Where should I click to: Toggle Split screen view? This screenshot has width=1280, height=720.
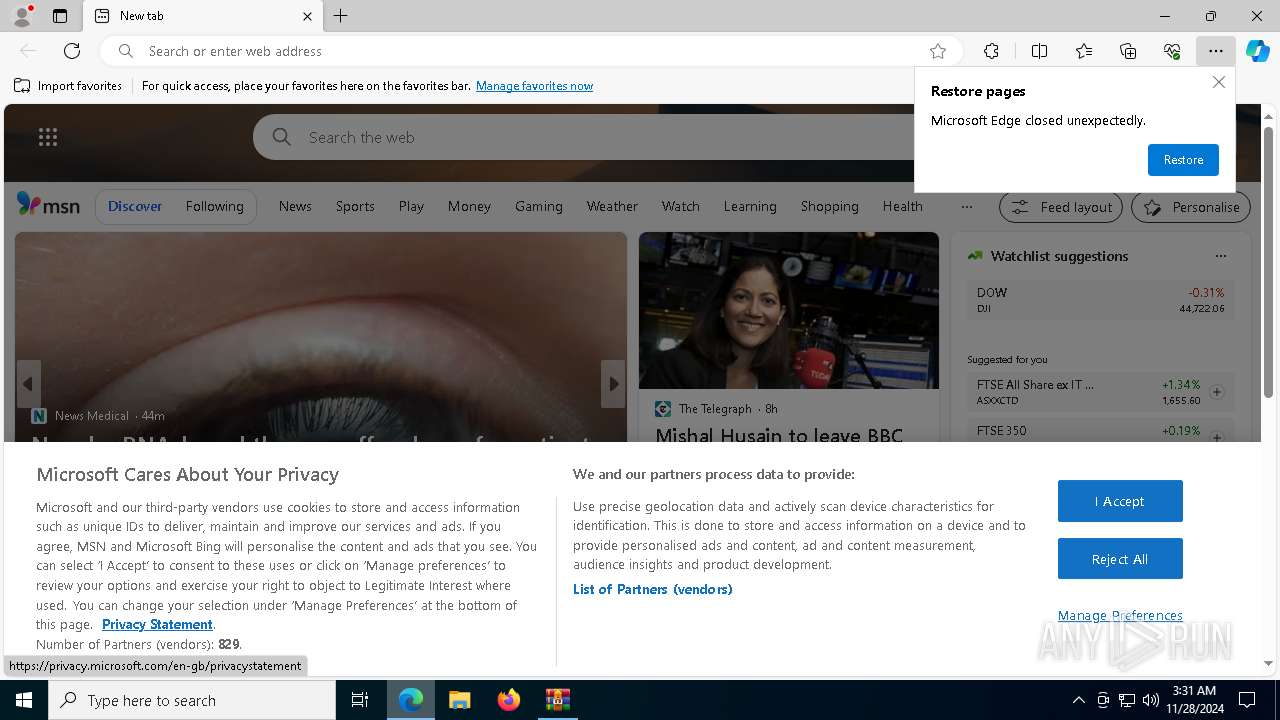[1039, 51]
